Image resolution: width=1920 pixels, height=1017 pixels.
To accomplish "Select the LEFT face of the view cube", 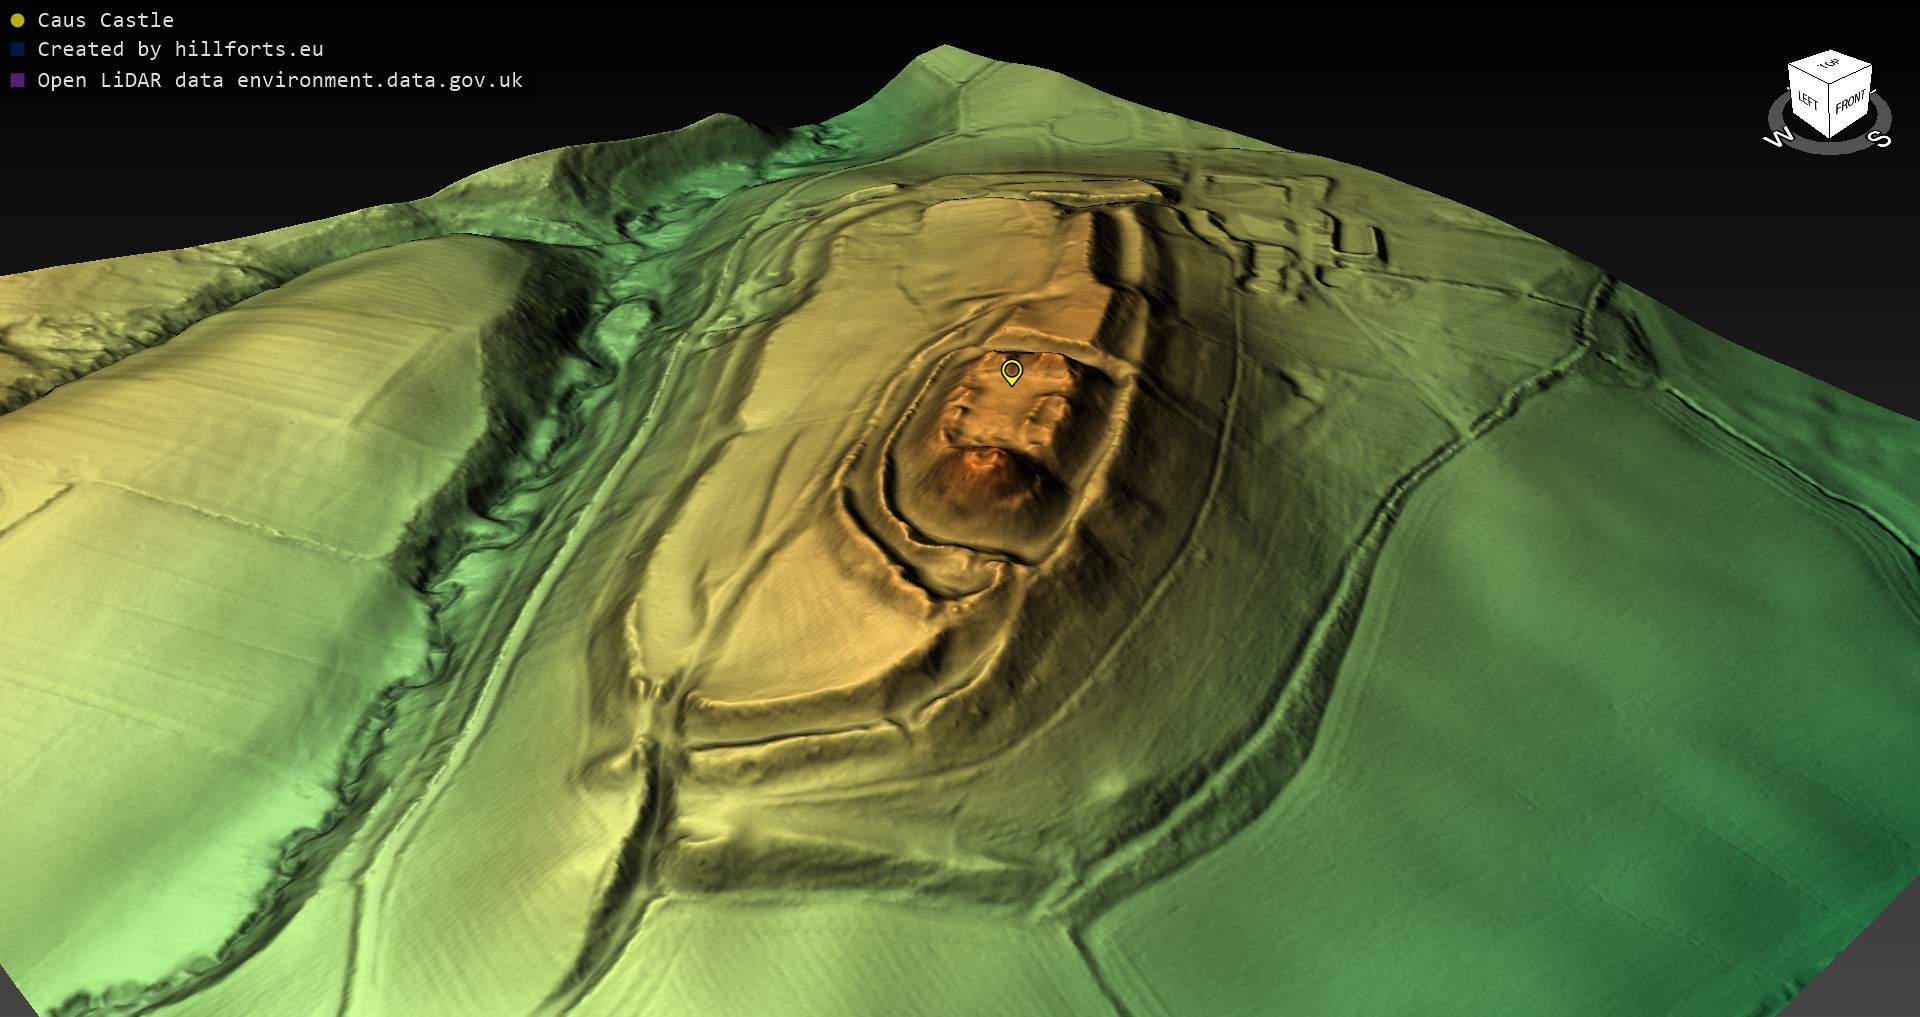I will [1808, 102].
